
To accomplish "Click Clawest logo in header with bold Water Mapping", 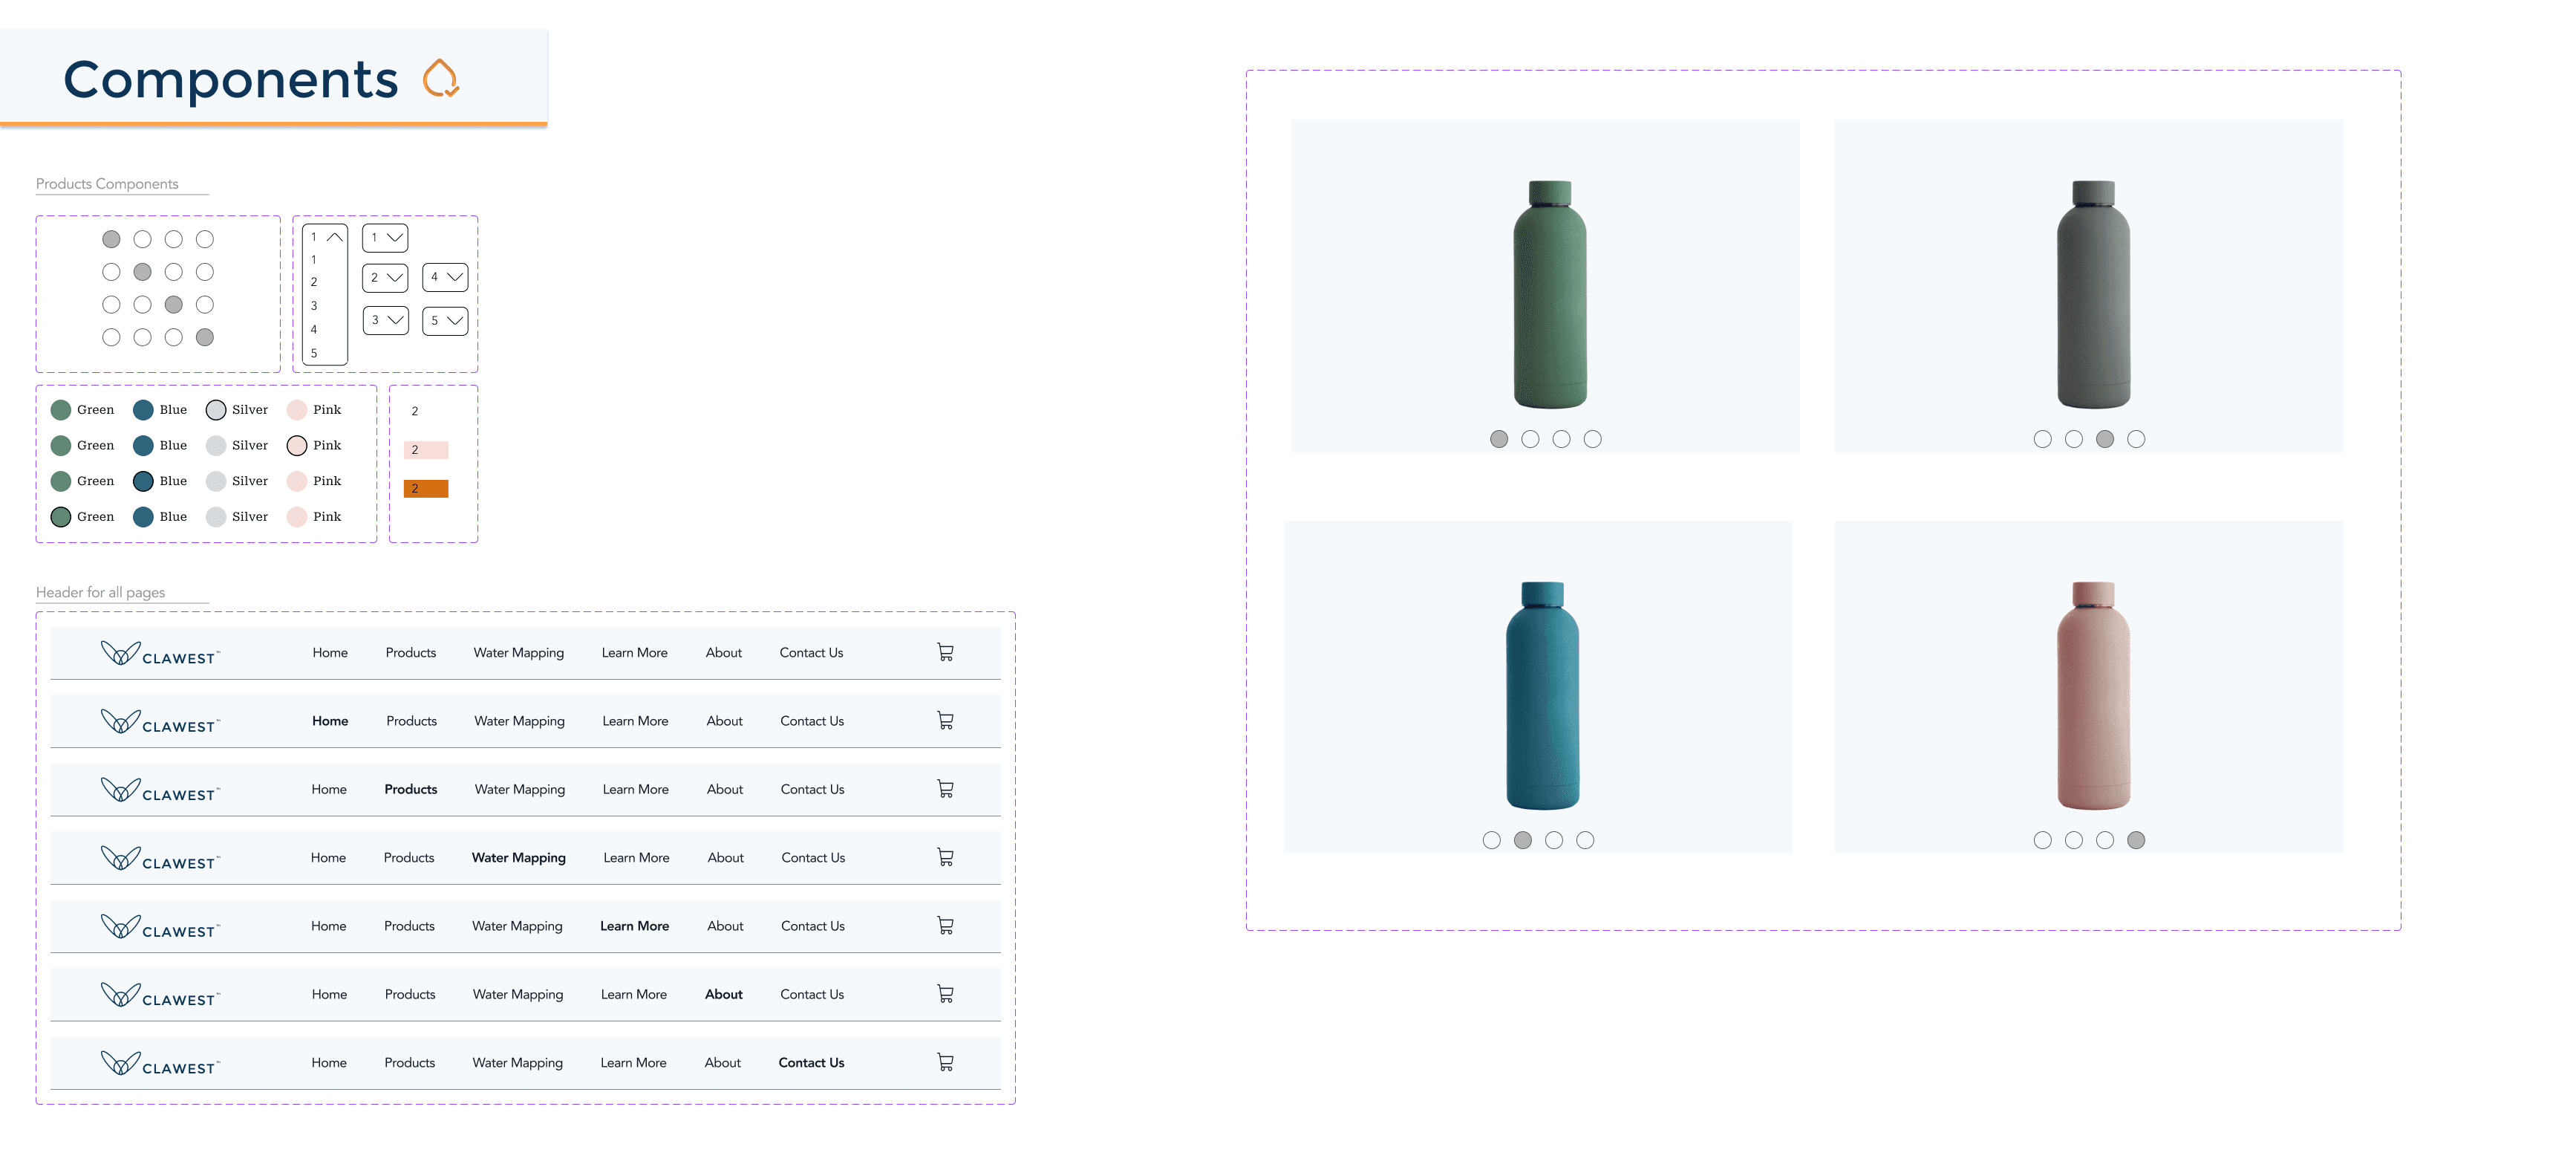I will pyautogui.click(x=160, y=859).
